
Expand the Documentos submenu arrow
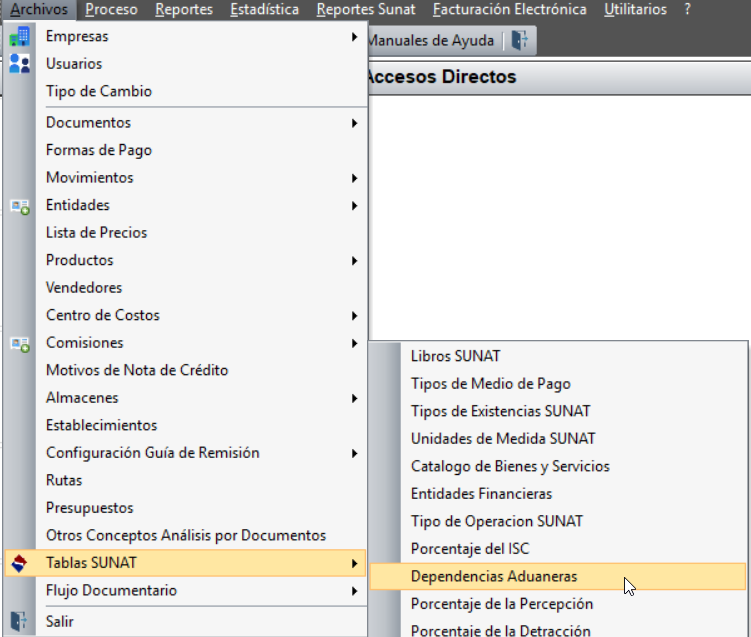point(354,123)
